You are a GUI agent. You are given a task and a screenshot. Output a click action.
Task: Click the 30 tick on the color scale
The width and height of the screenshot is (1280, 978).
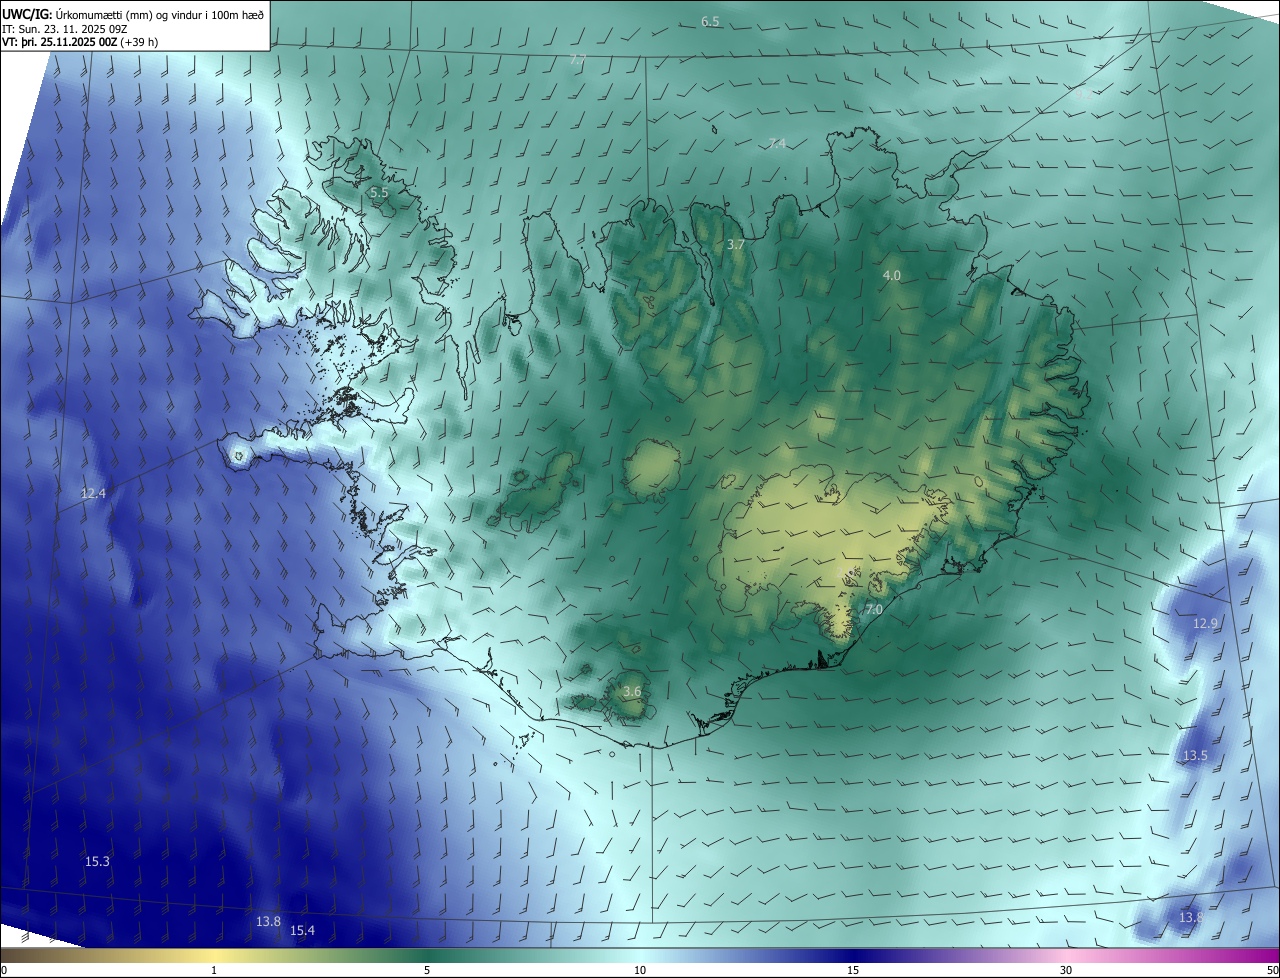pyautogui.click(x=1066, y=970)
